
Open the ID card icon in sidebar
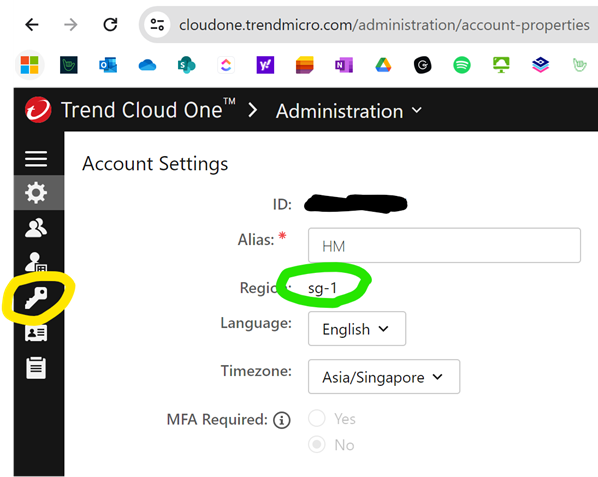(36, 333)
